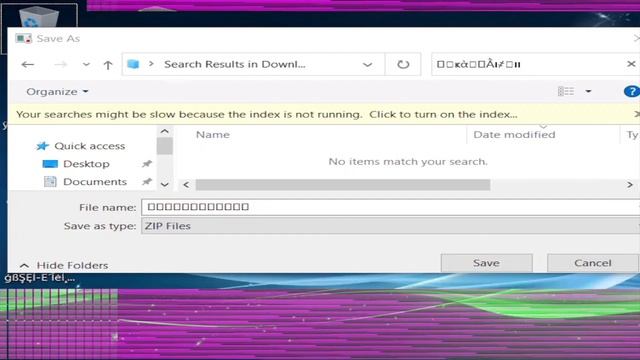Expand the address bar history dropdown
Viewport: 640px width, 360px height.
tap(367, 64)
